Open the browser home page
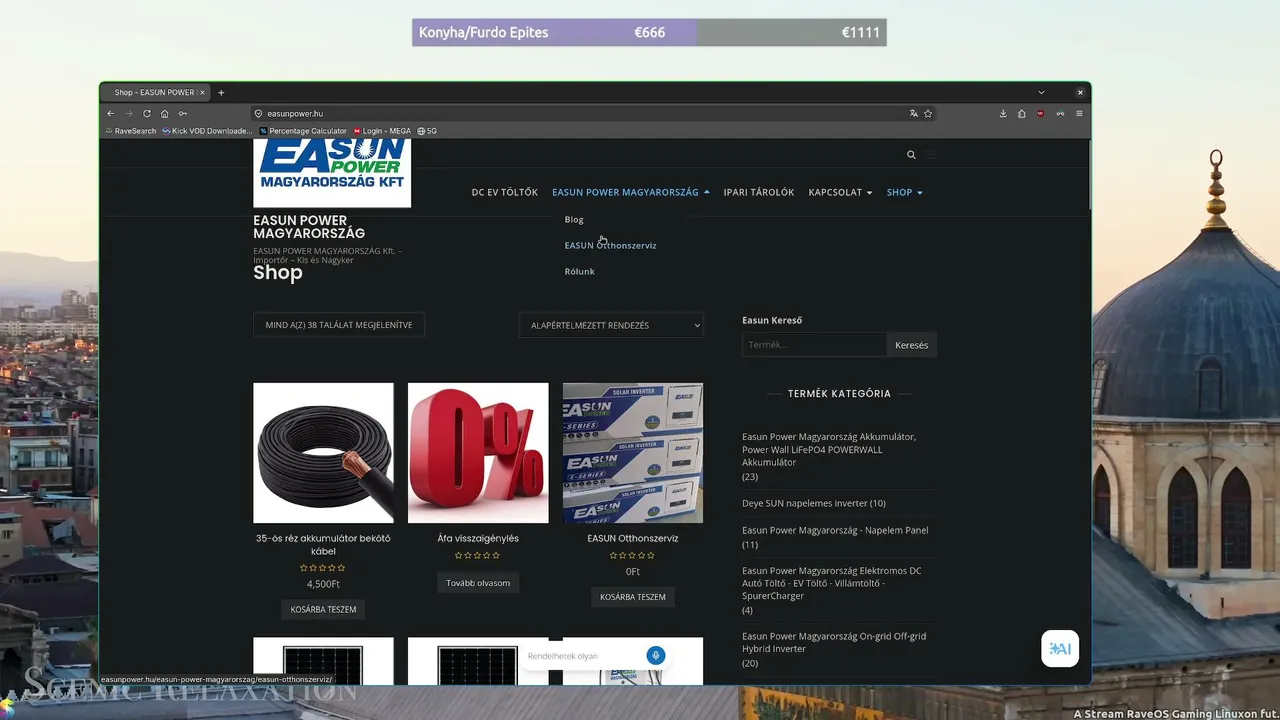Image resolution: width=1280 pixels, height=720 pixels. pos(165,114)
